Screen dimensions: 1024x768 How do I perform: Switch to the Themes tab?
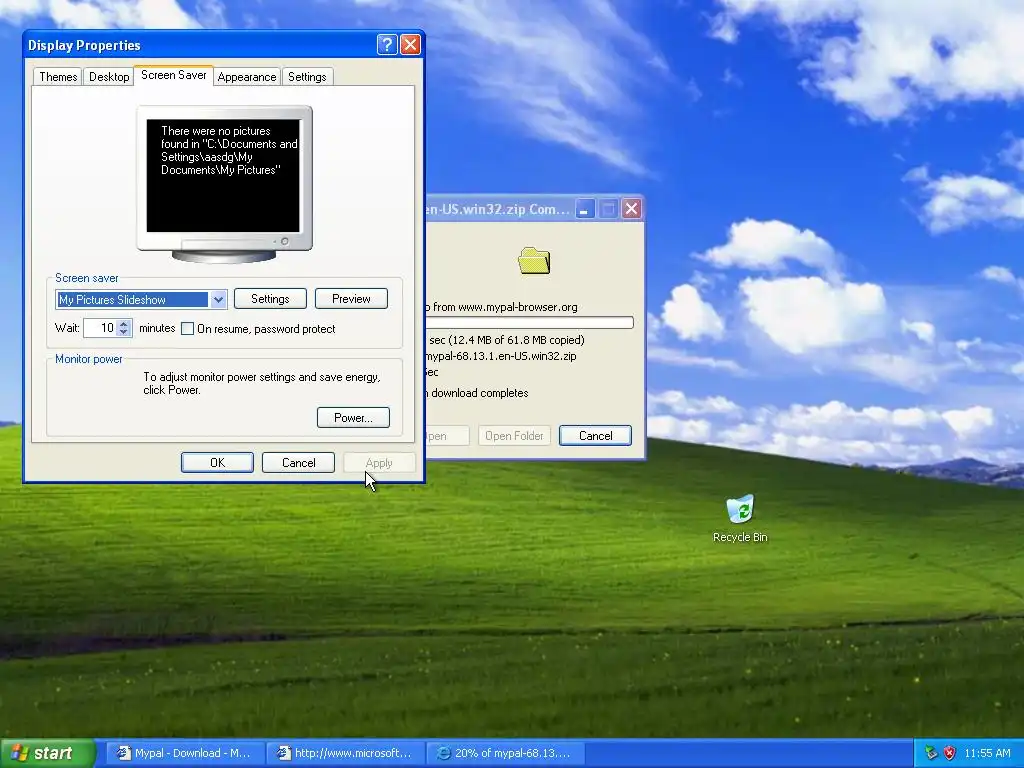pyautogui.click(x=58, y=77)
